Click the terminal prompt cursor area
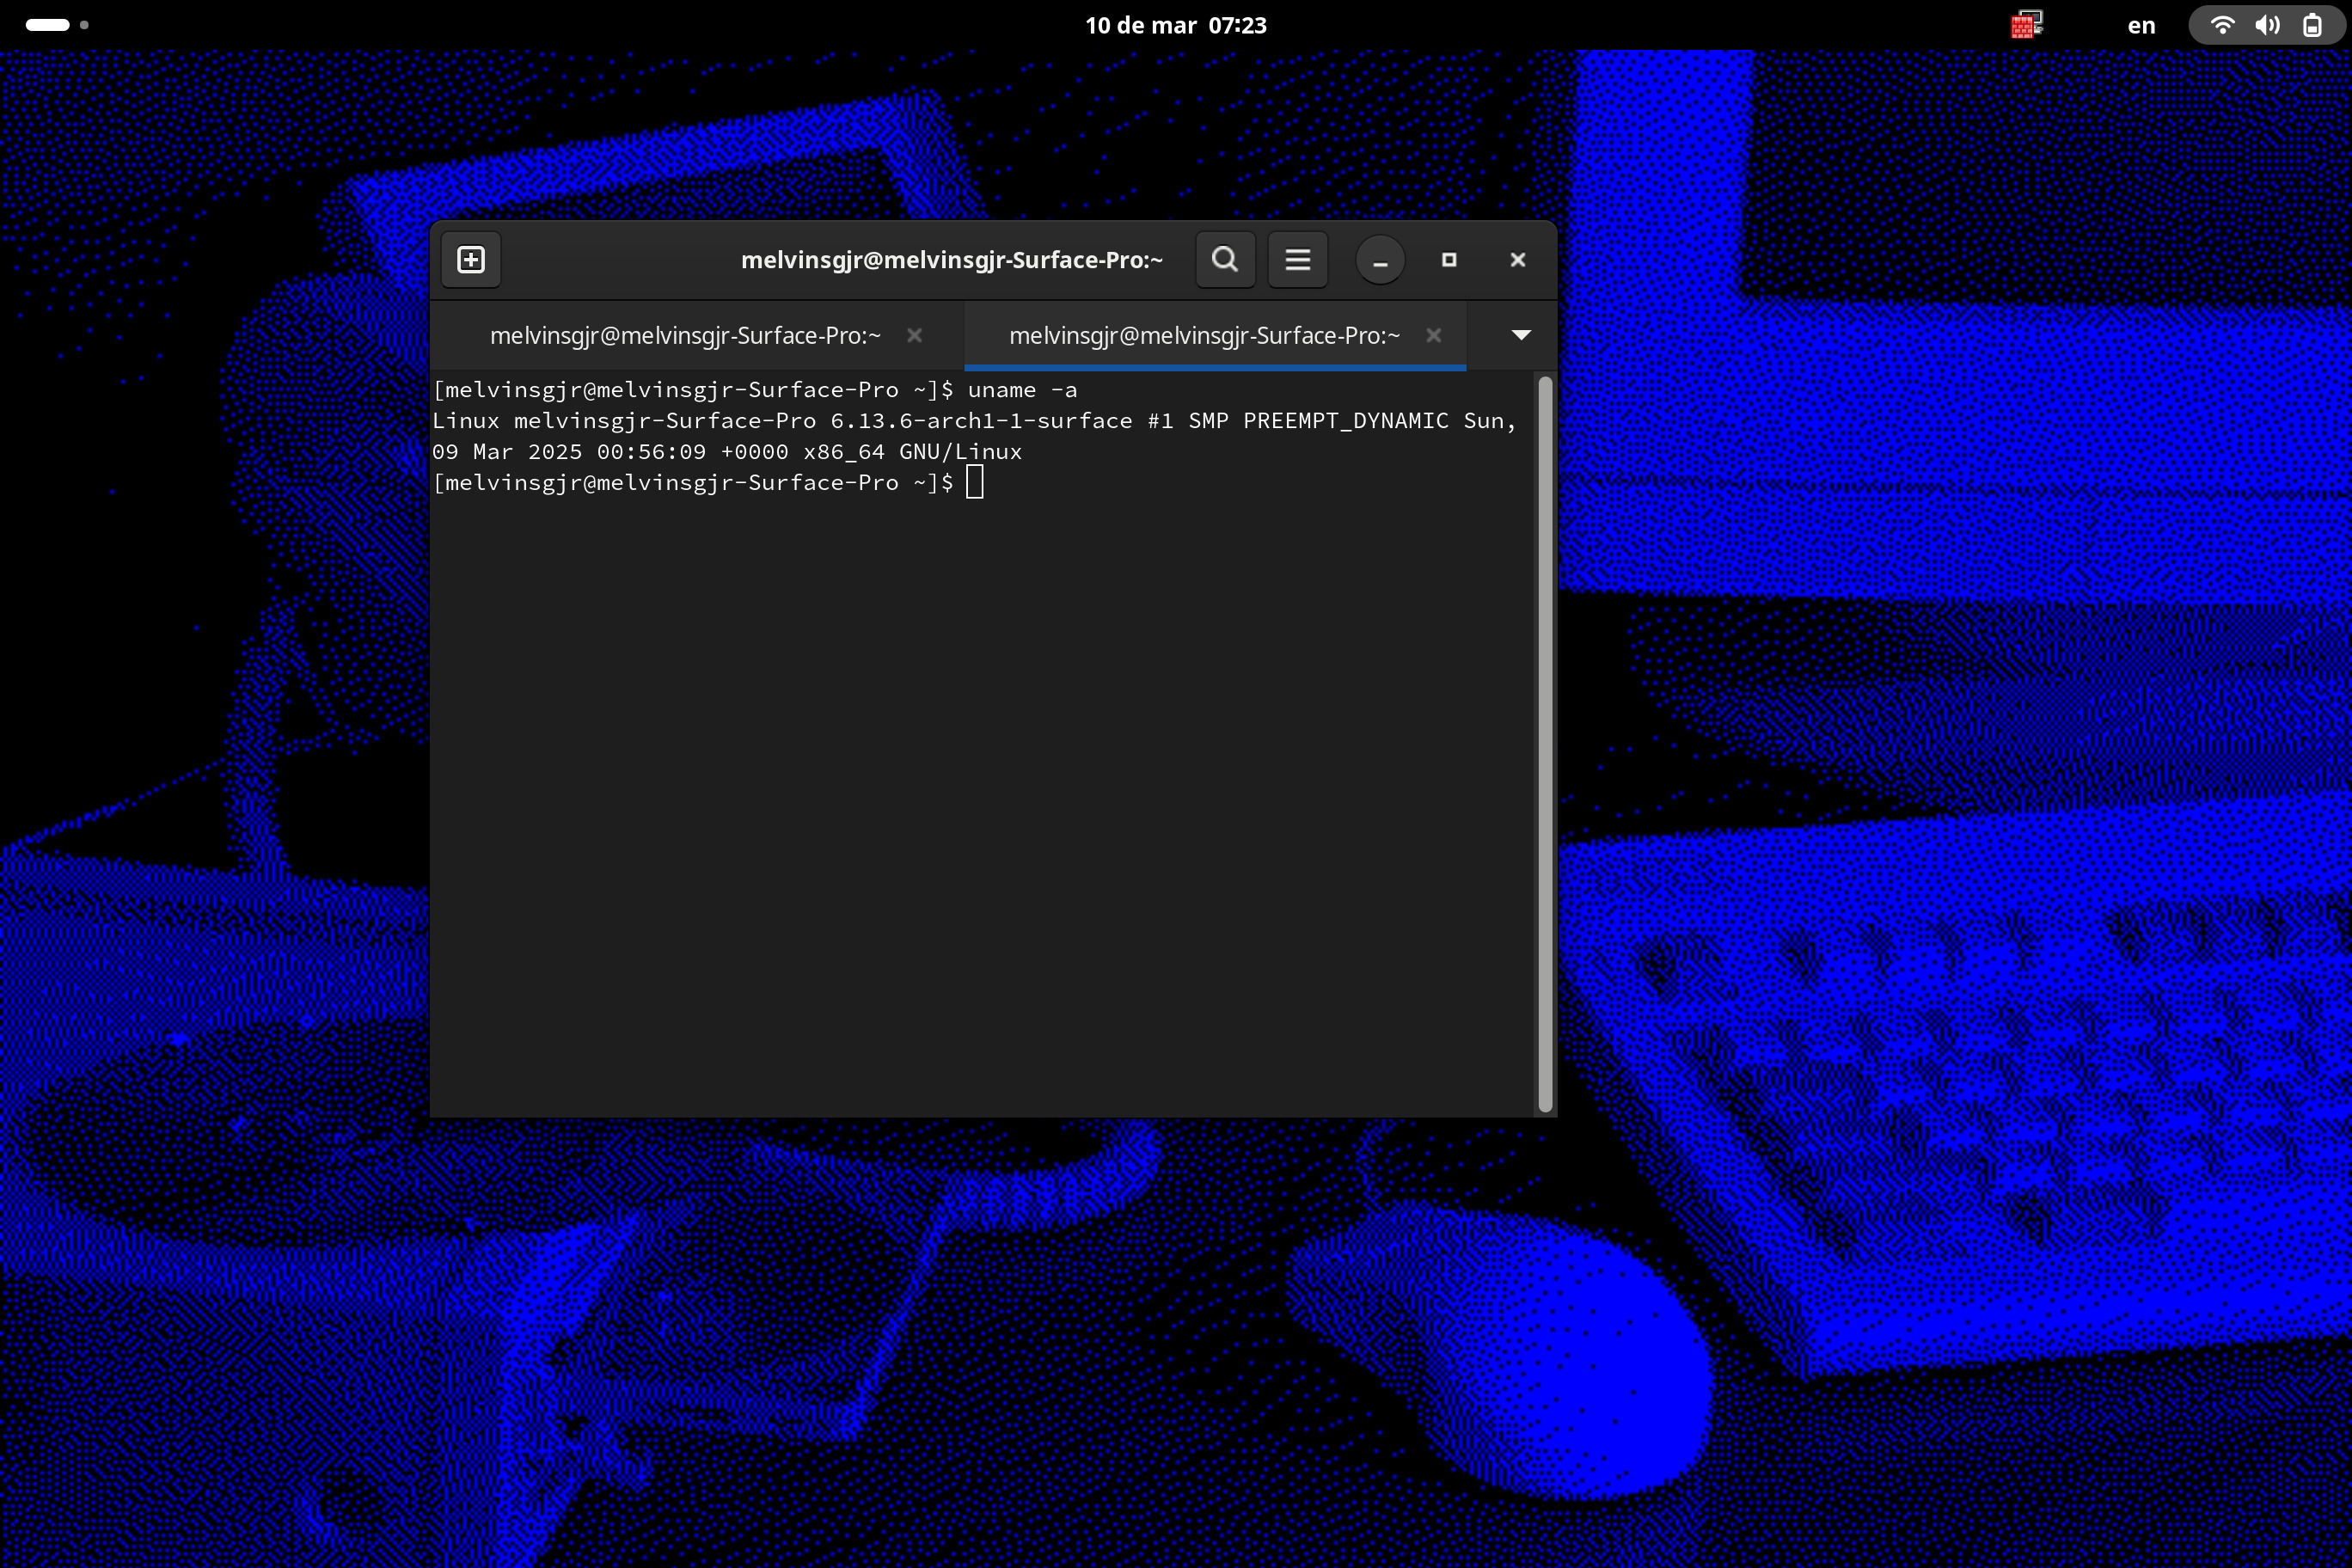This screenshot has width=2352, height=1568. 975,483
